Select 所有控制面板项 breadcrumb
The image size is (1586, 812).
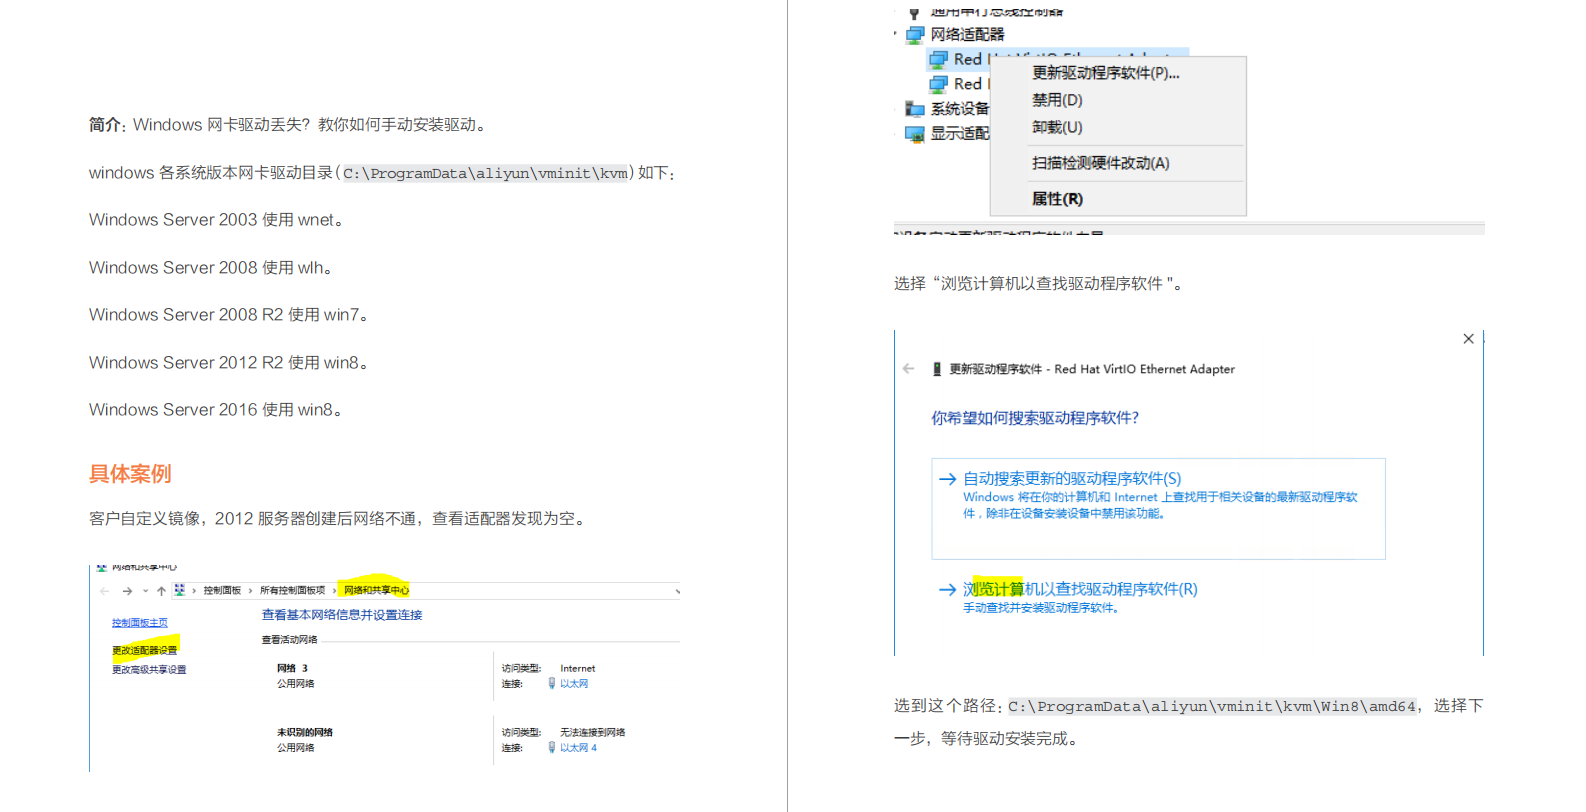pyautogui.click(x=292, y=591)
